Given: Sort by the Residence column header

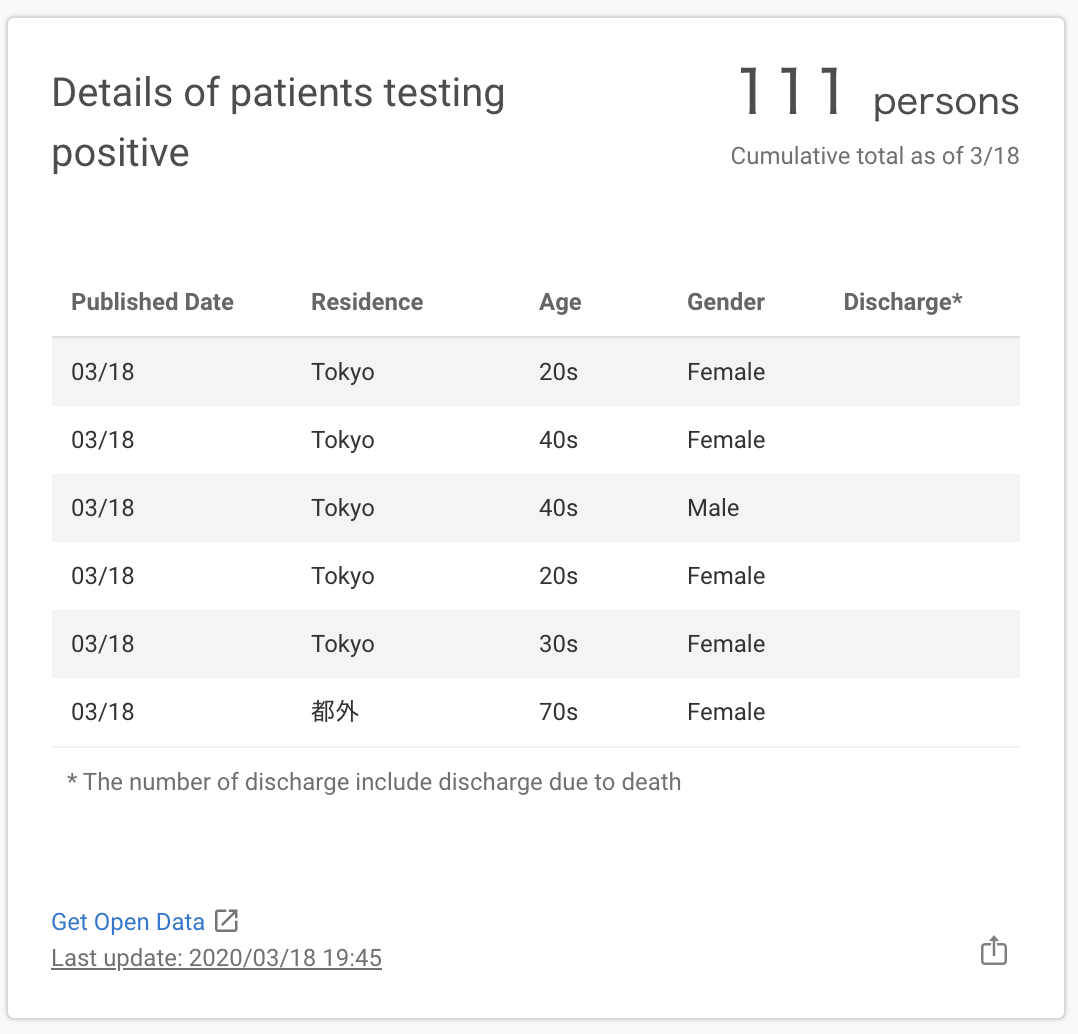Looking at the screenshot, I should click(367, 302).
